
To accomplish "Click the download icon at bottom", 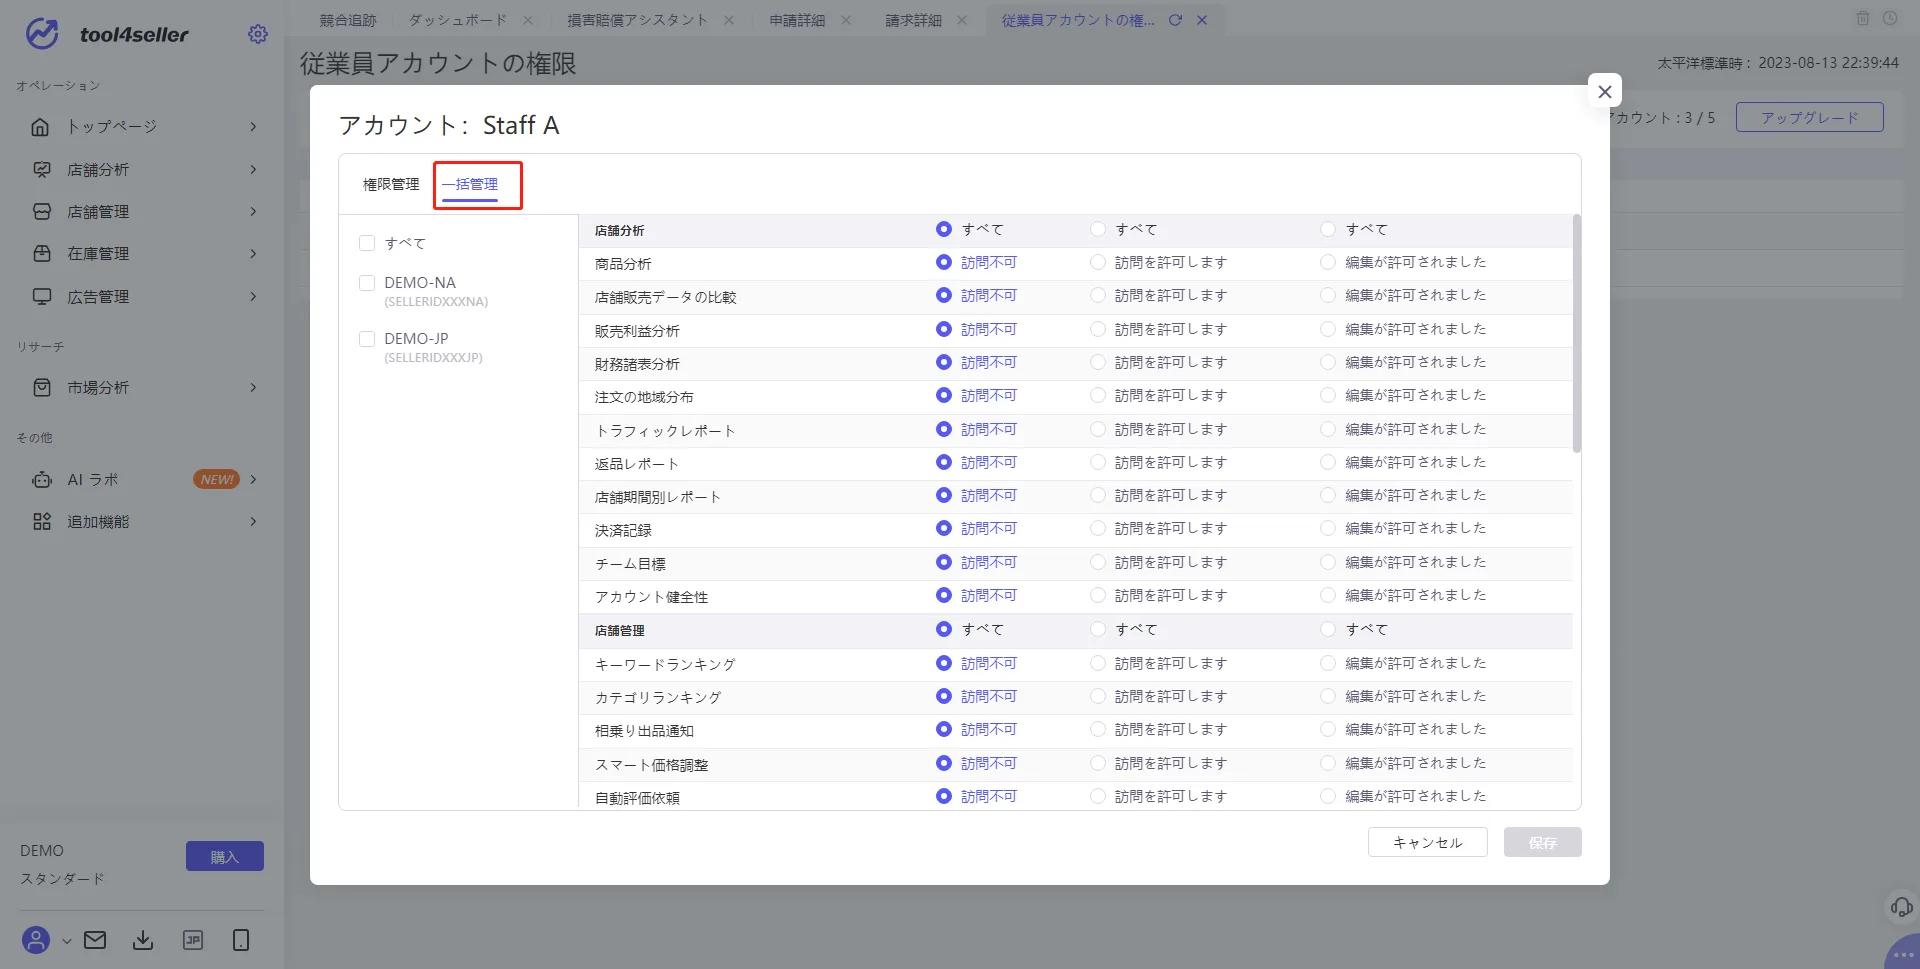I will 143,940.
